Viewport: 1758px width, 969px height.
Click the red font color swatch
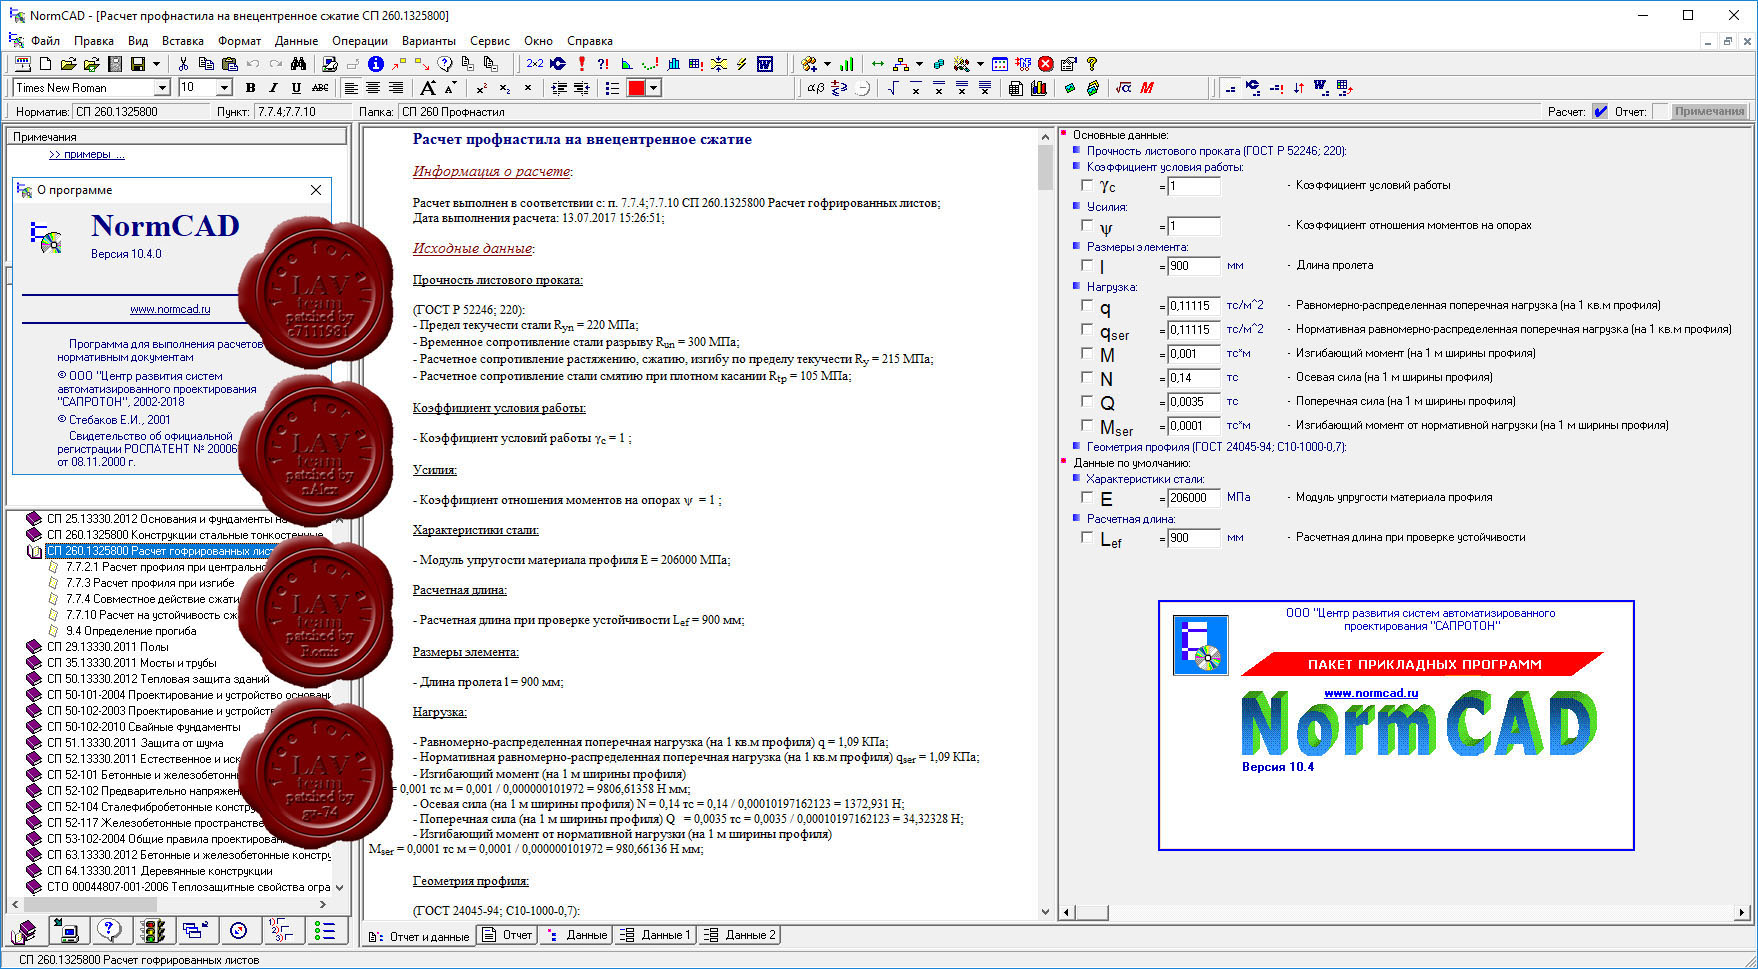point(636,88)
